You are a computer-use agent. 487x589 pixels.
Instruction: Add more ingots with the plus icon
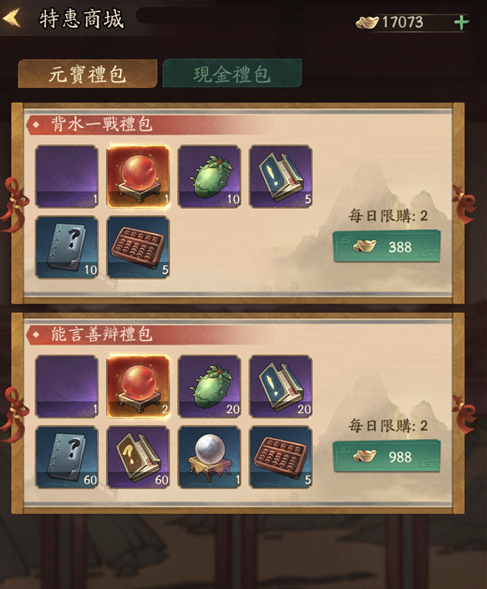(461, 23)
